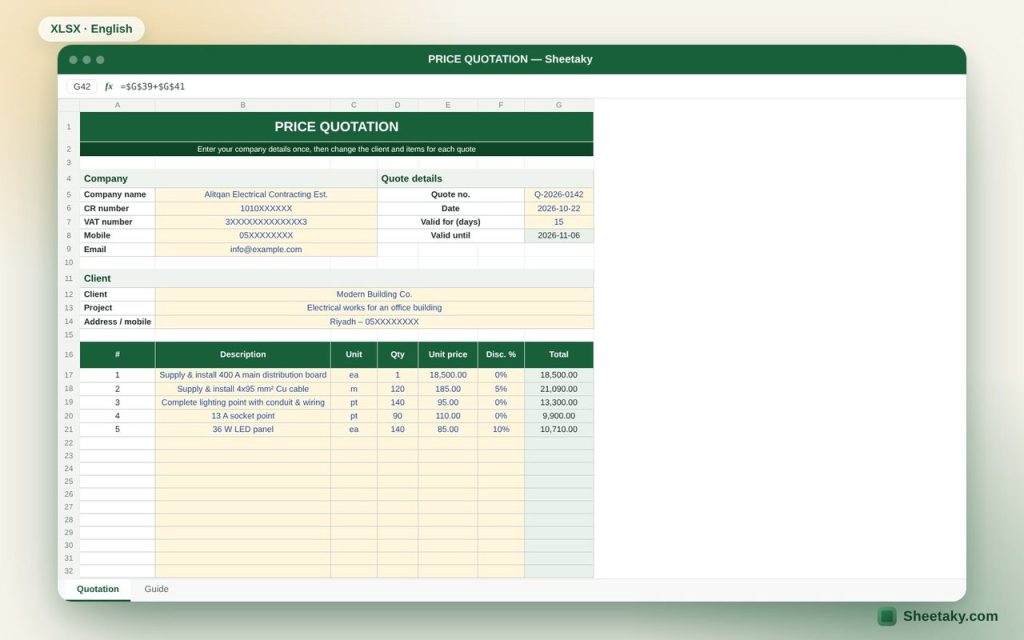
Task: Select the quantity 120 cell
Action: click(x=397, y=389)
